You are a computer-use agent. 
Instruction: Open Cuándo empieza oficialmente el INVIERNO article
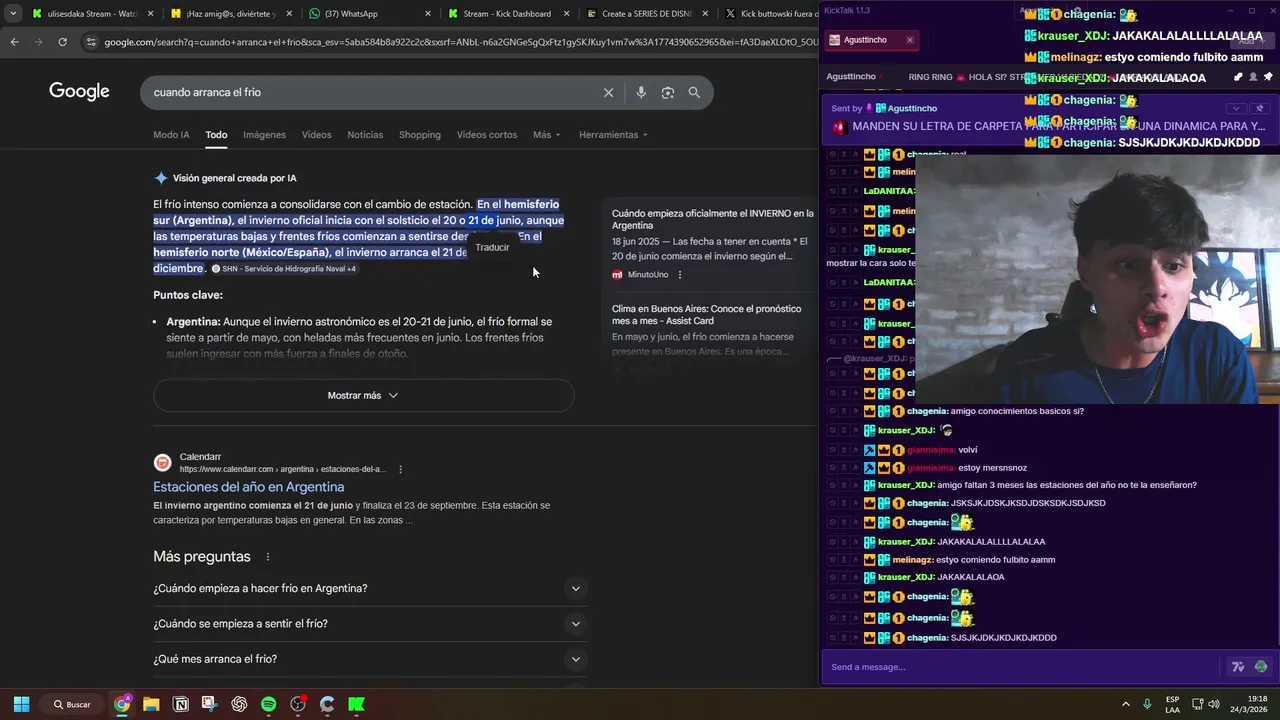(x=712, y=219)
